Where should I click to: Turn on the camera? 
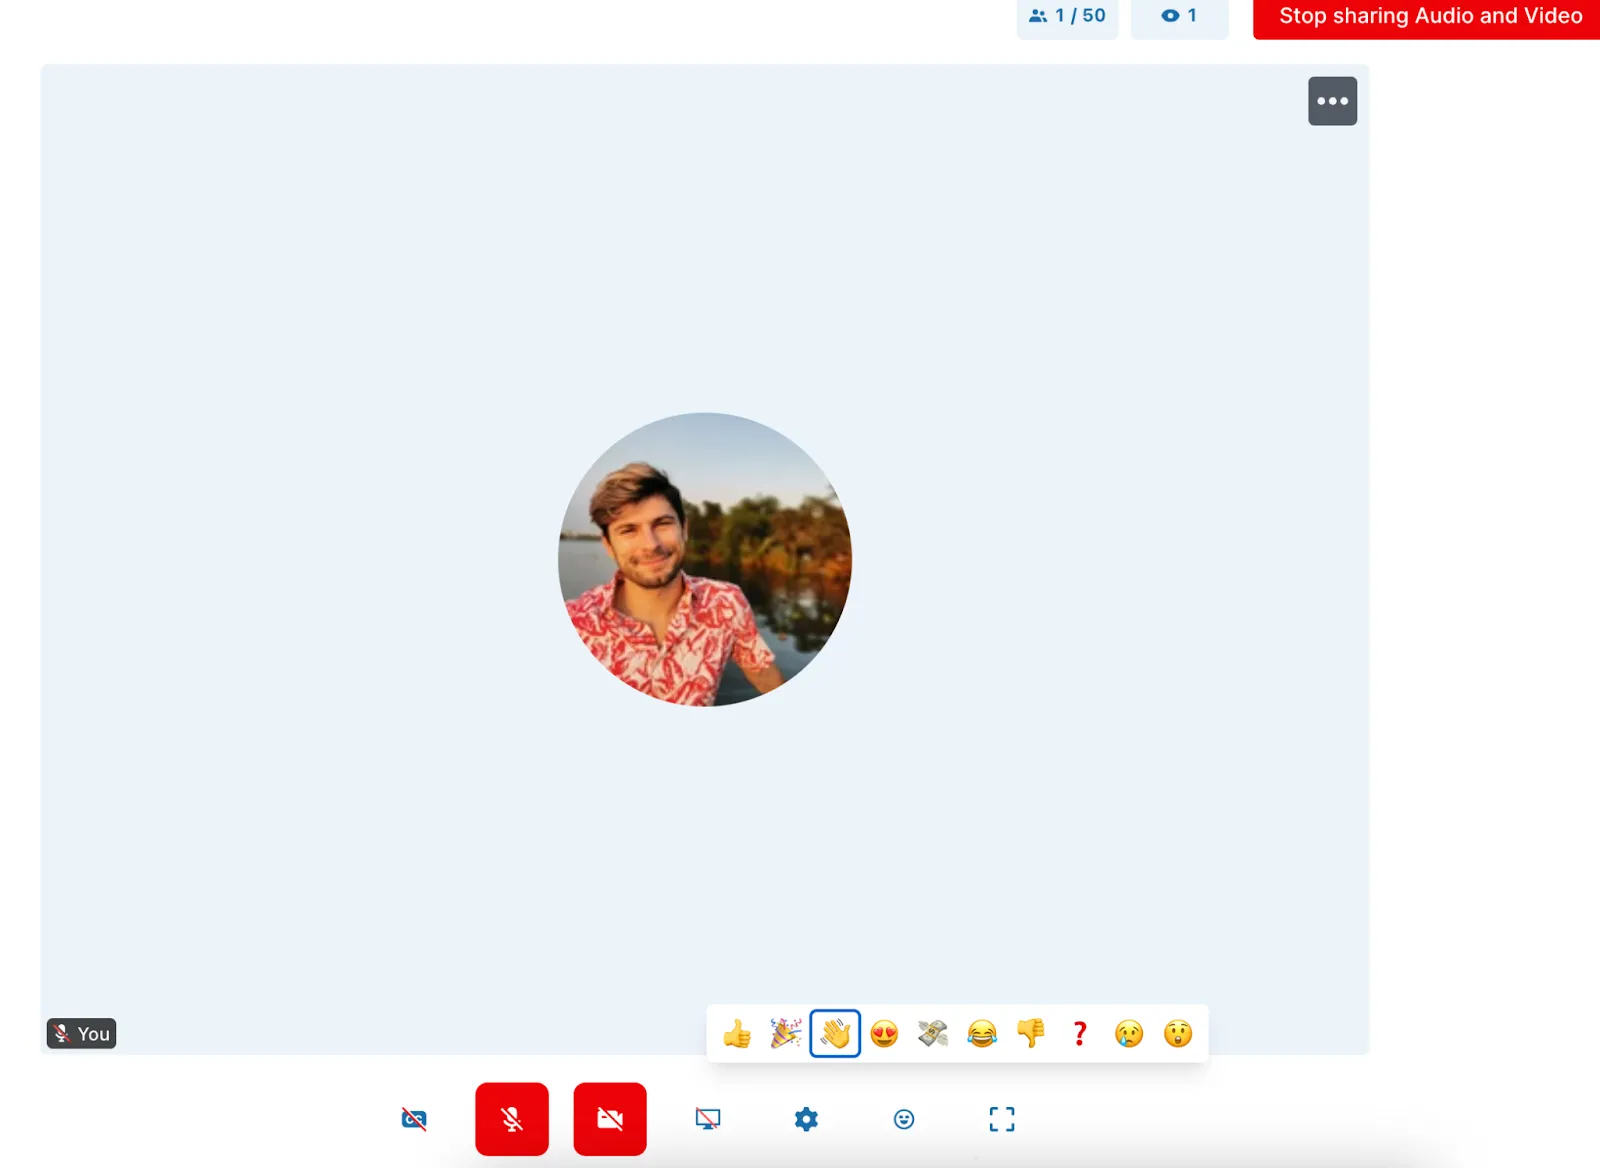[610, 1119]
